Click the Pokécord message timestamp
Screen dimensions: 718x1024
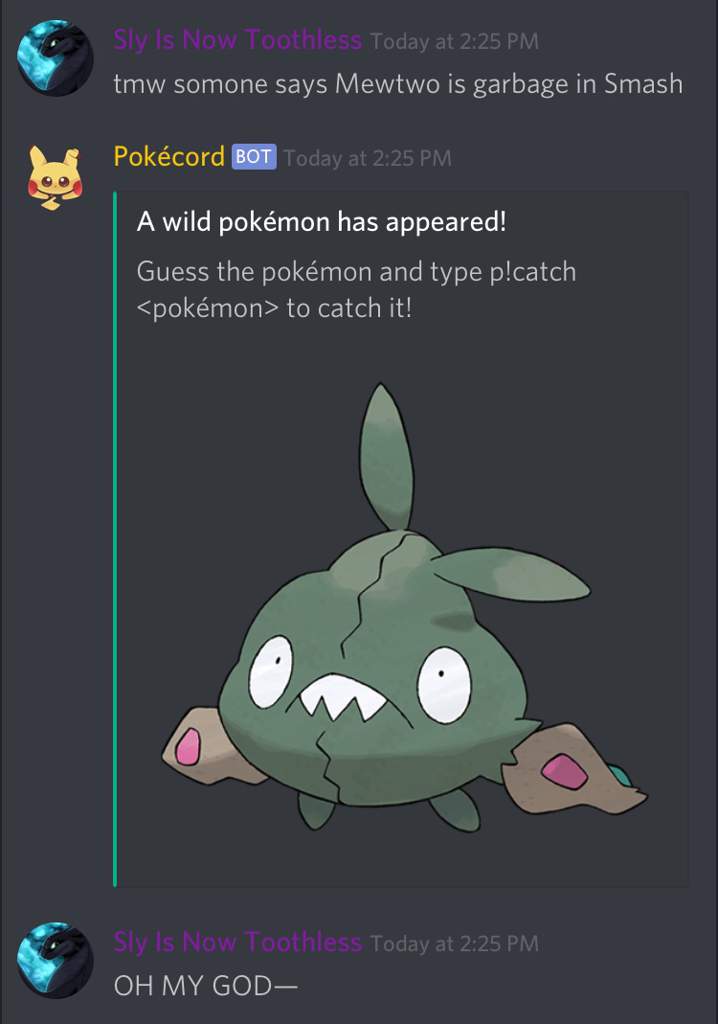click(367, 158)
